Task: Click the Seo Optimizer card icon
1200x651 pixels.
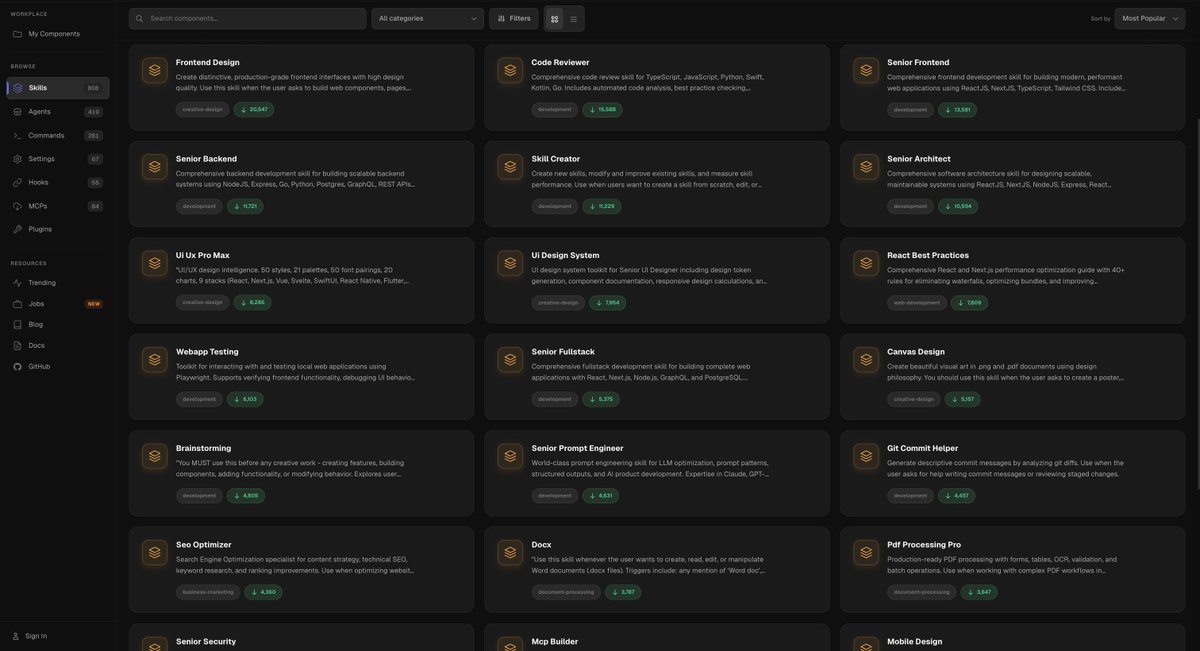Action: 154,553
